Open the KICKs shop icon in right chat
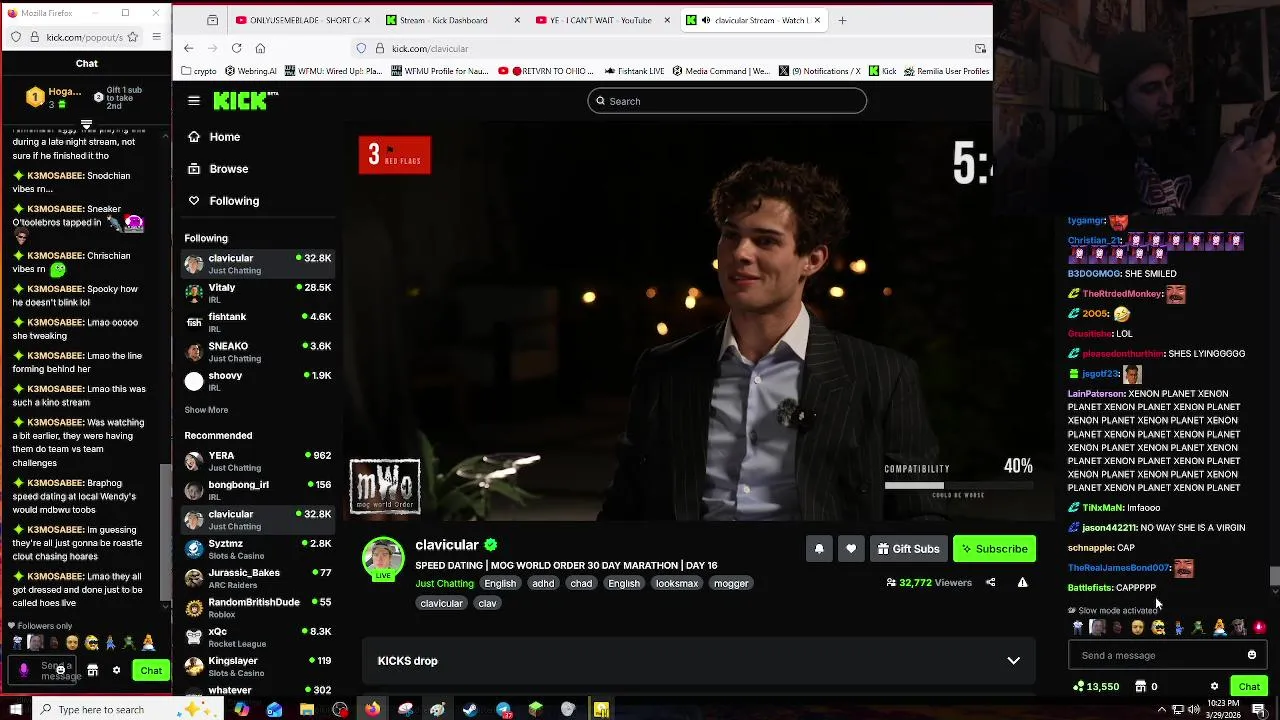 1140,686
